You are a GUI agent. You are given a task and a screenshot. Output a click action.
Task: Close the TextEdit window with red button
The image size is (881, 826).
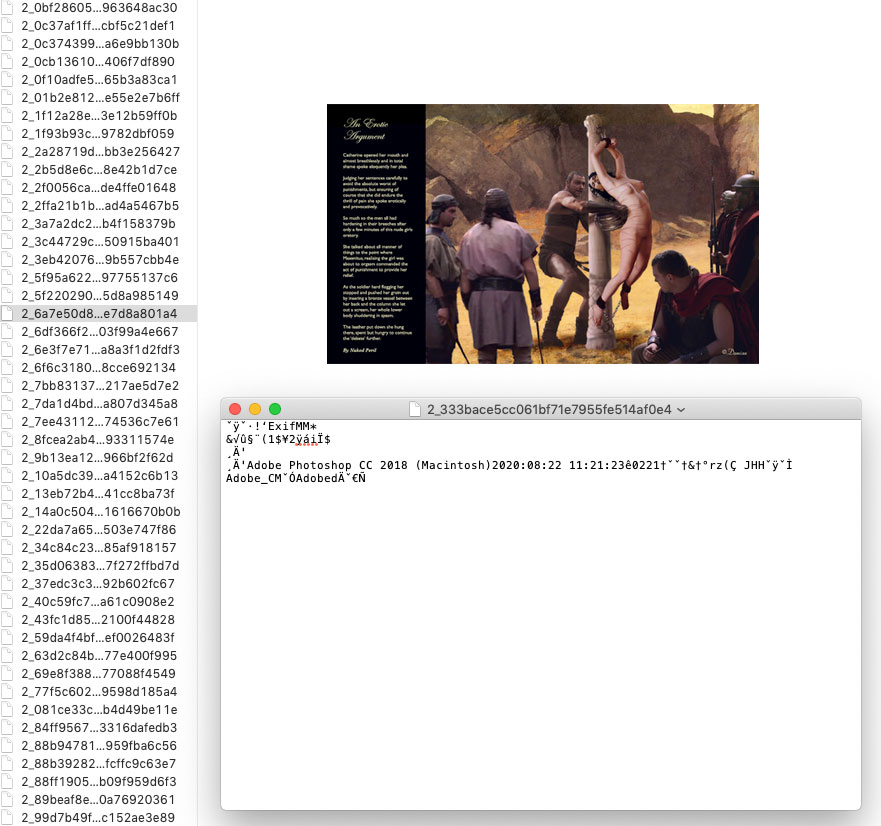coord(235,409)
